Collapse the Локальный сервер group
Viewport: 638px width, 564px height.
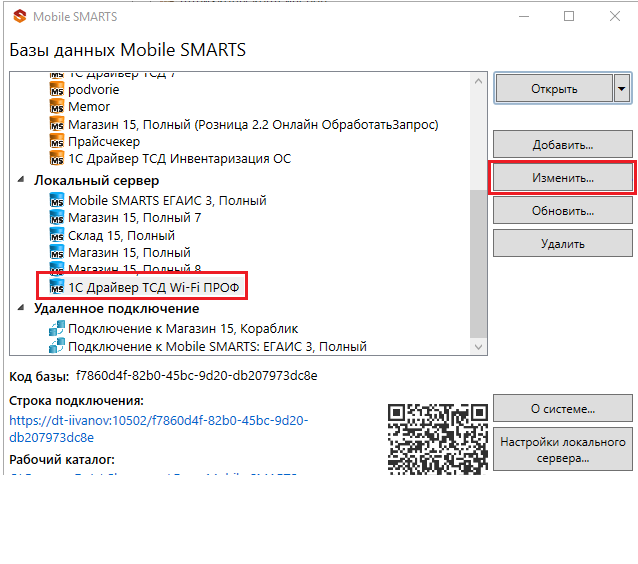point(21,179)
